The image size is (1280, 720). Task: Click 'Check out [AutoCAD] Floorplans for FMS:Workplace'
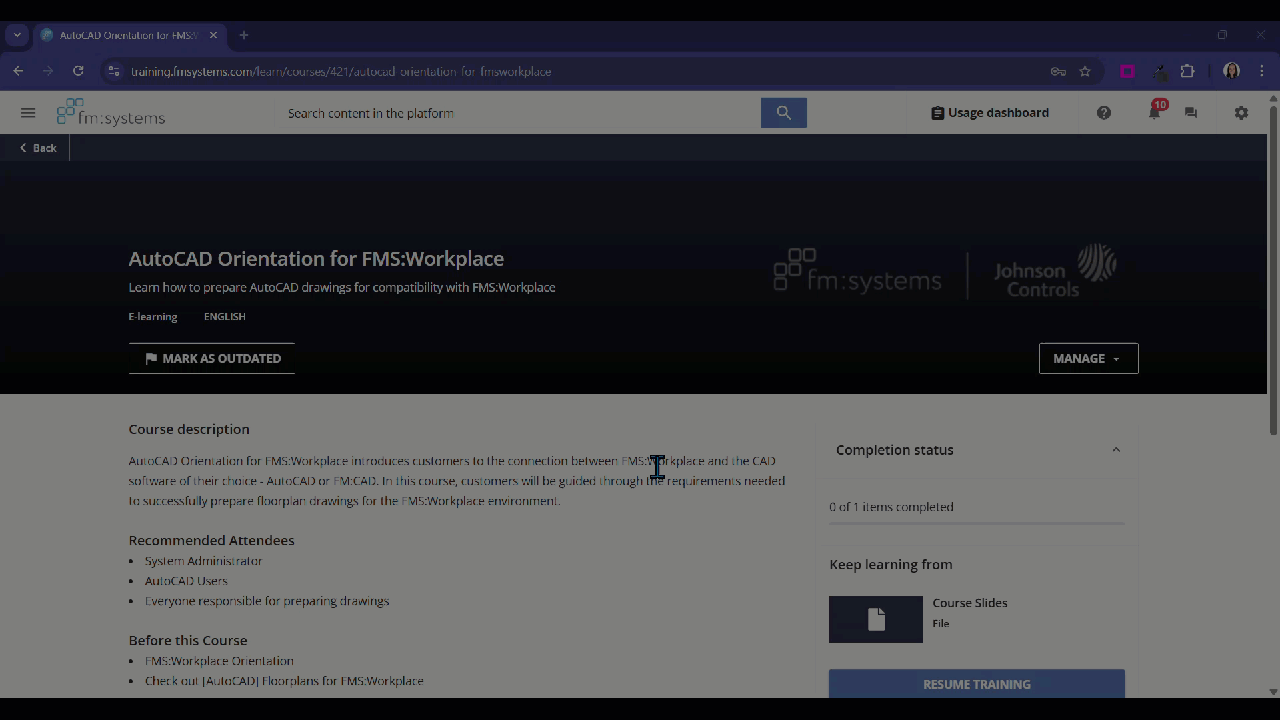[x=284, y=681]
